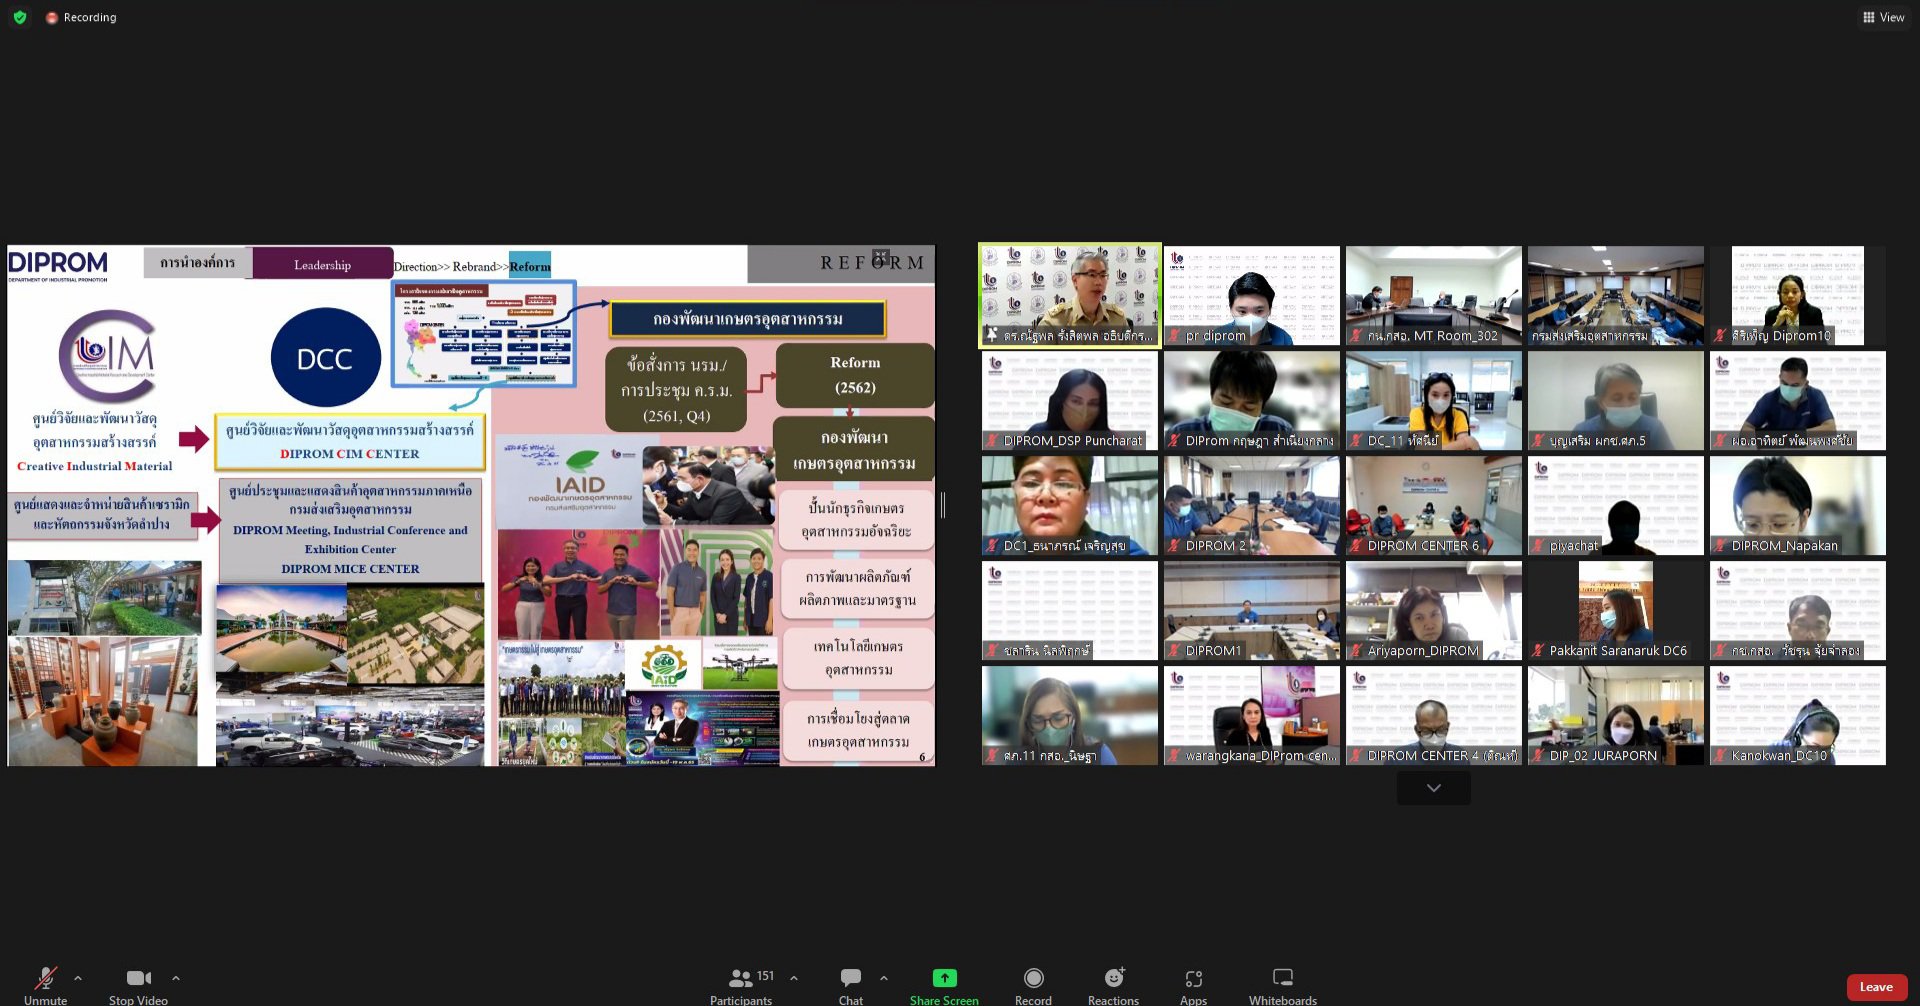Click the divider handle between share and gallery
Image resolution: width=1920 pixels, height=1006 pixels.
943,505
